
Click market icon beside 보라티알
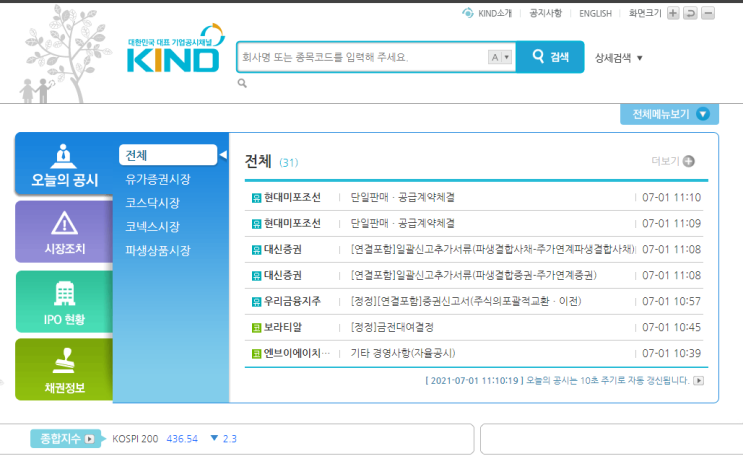256,328
